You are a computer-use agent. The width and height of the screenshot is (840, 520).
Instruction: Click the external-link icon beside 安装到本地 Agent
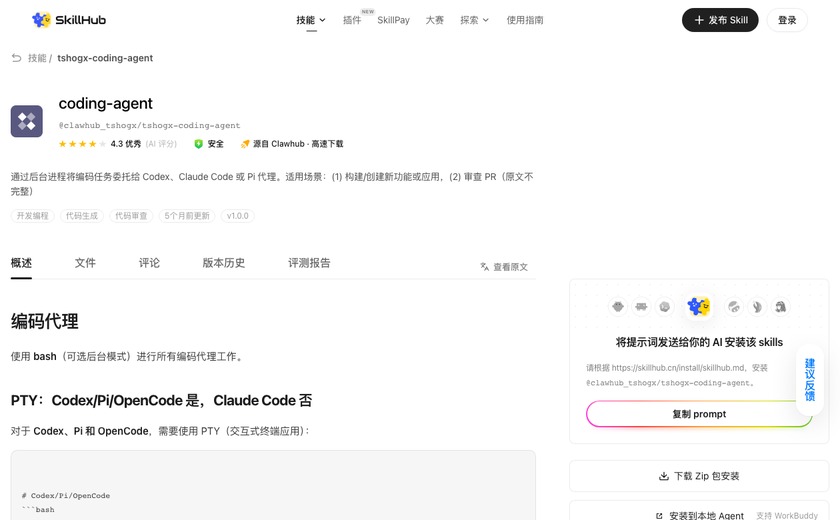coord(659,516)
